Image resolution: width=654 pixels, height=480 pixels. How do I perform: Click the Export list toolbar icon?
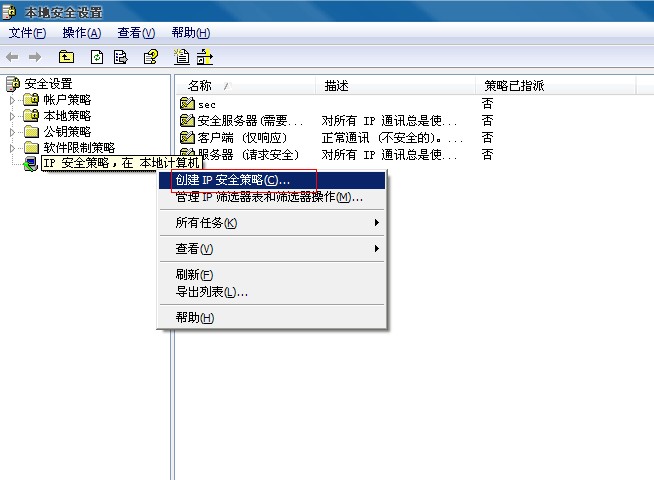(x=121, y=57)
